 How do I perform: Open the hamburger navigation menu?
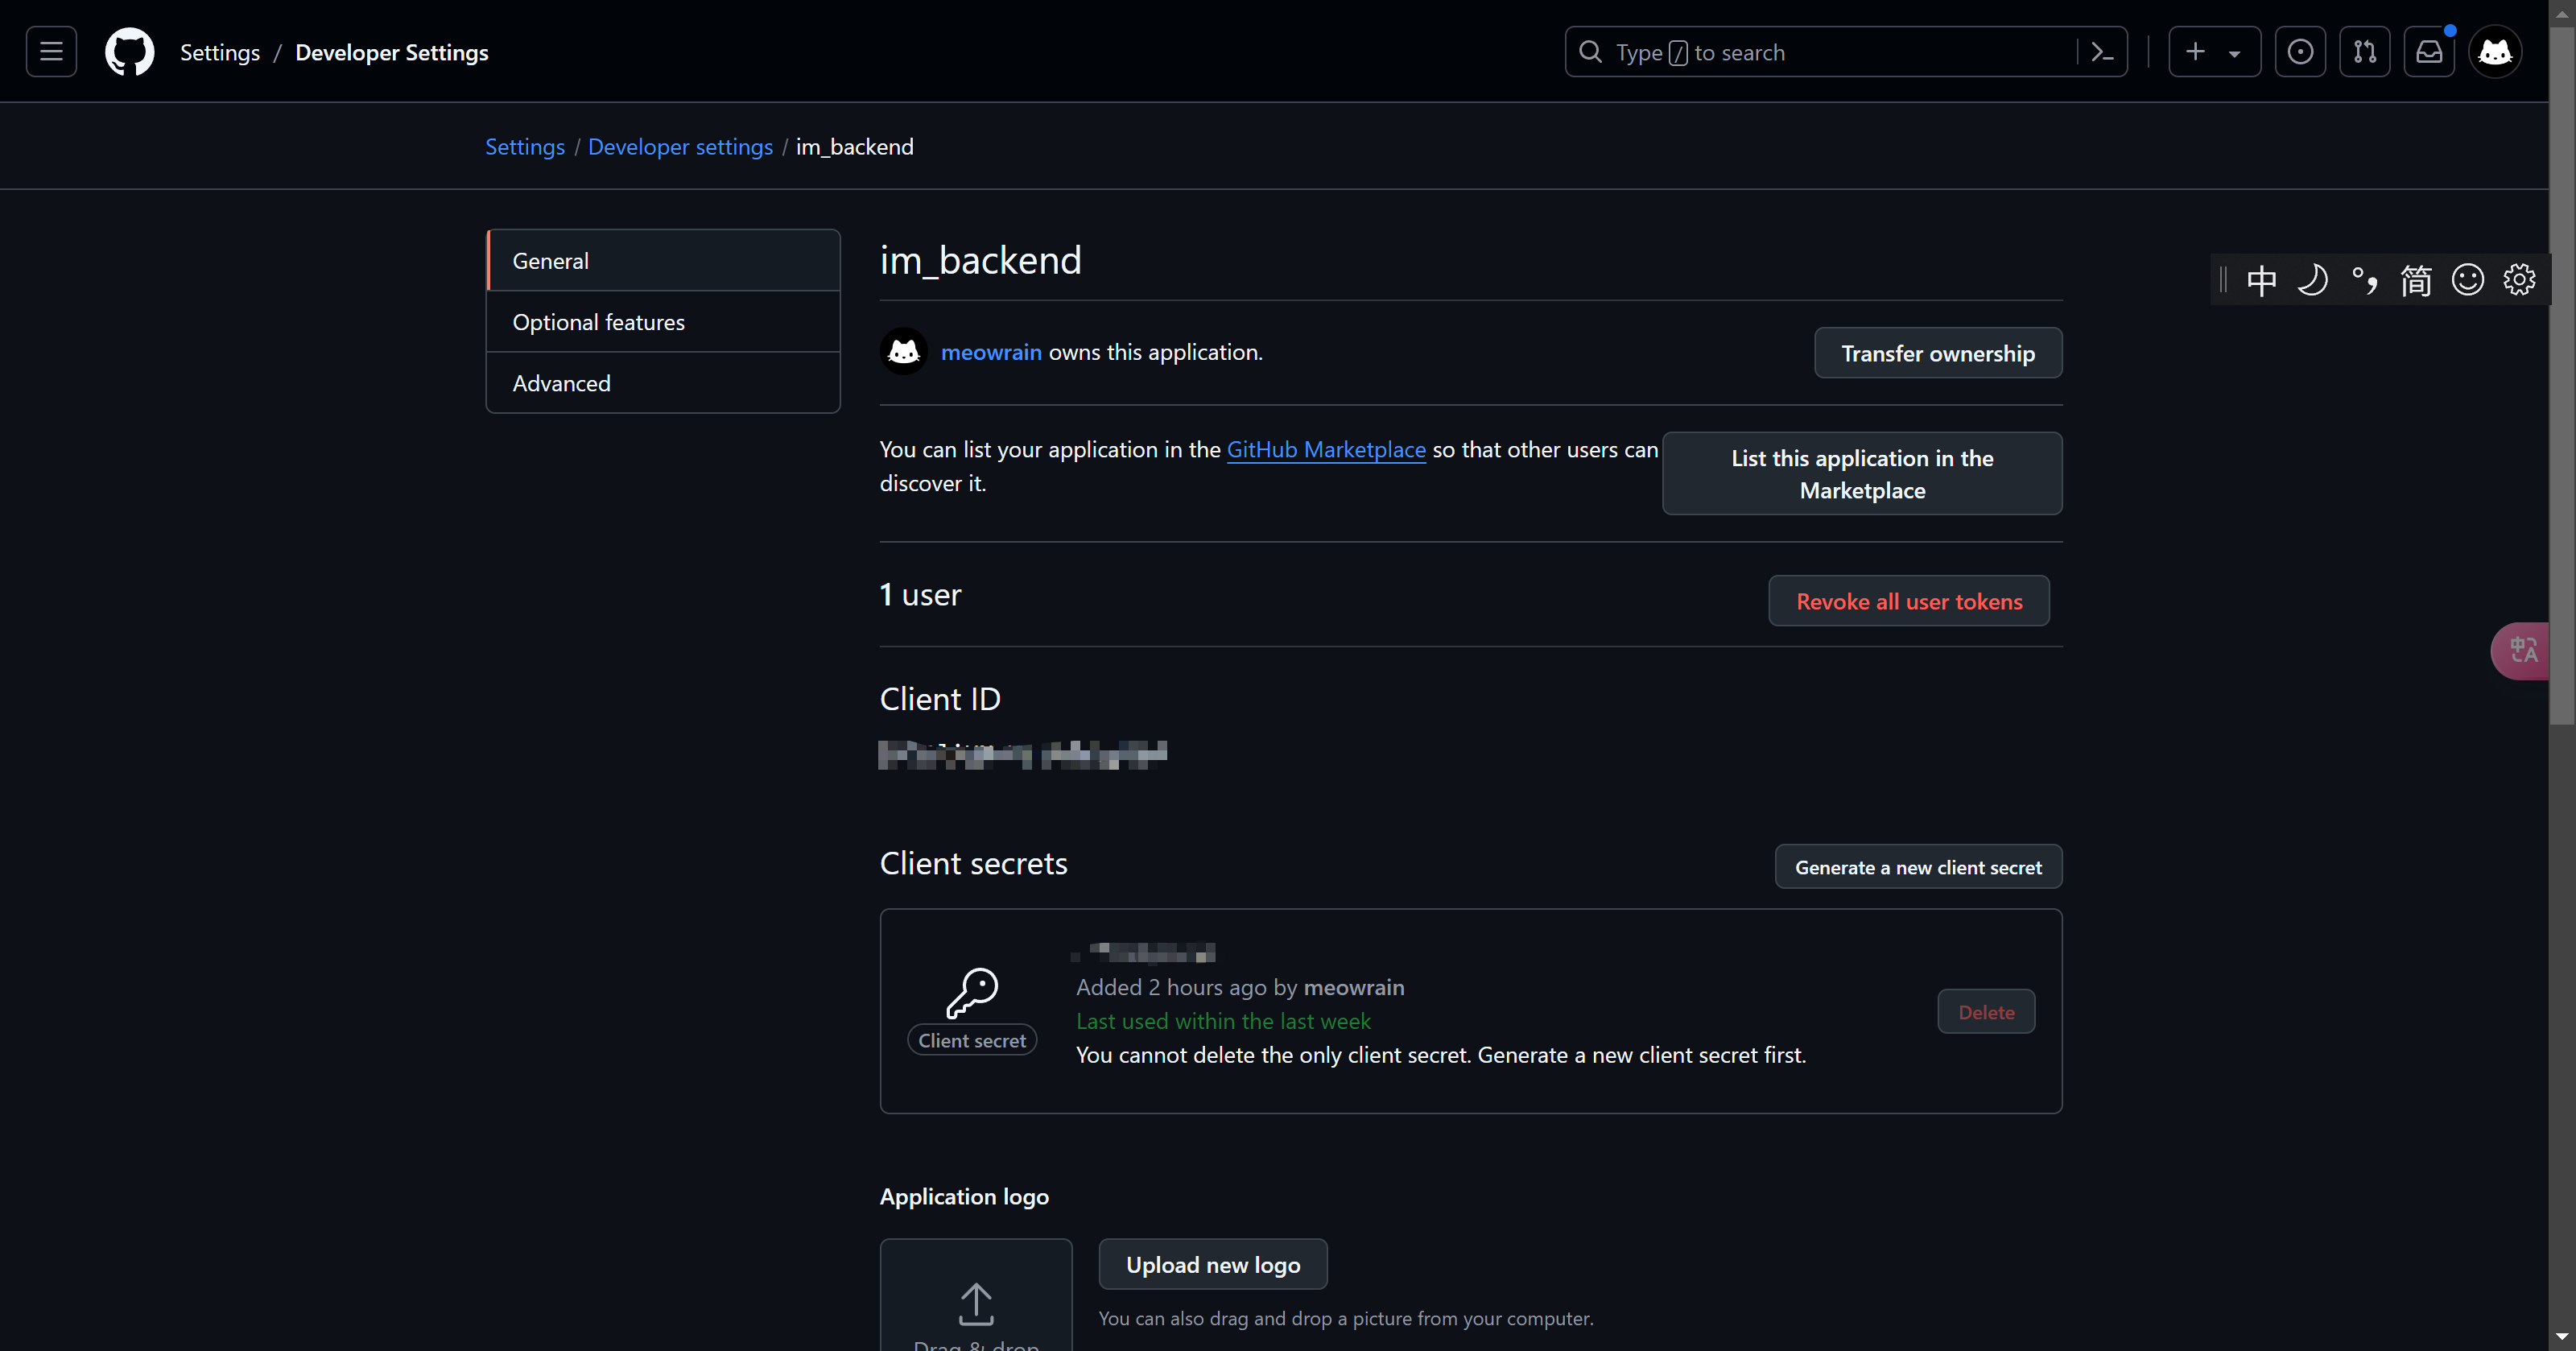(x=51, y=52)
